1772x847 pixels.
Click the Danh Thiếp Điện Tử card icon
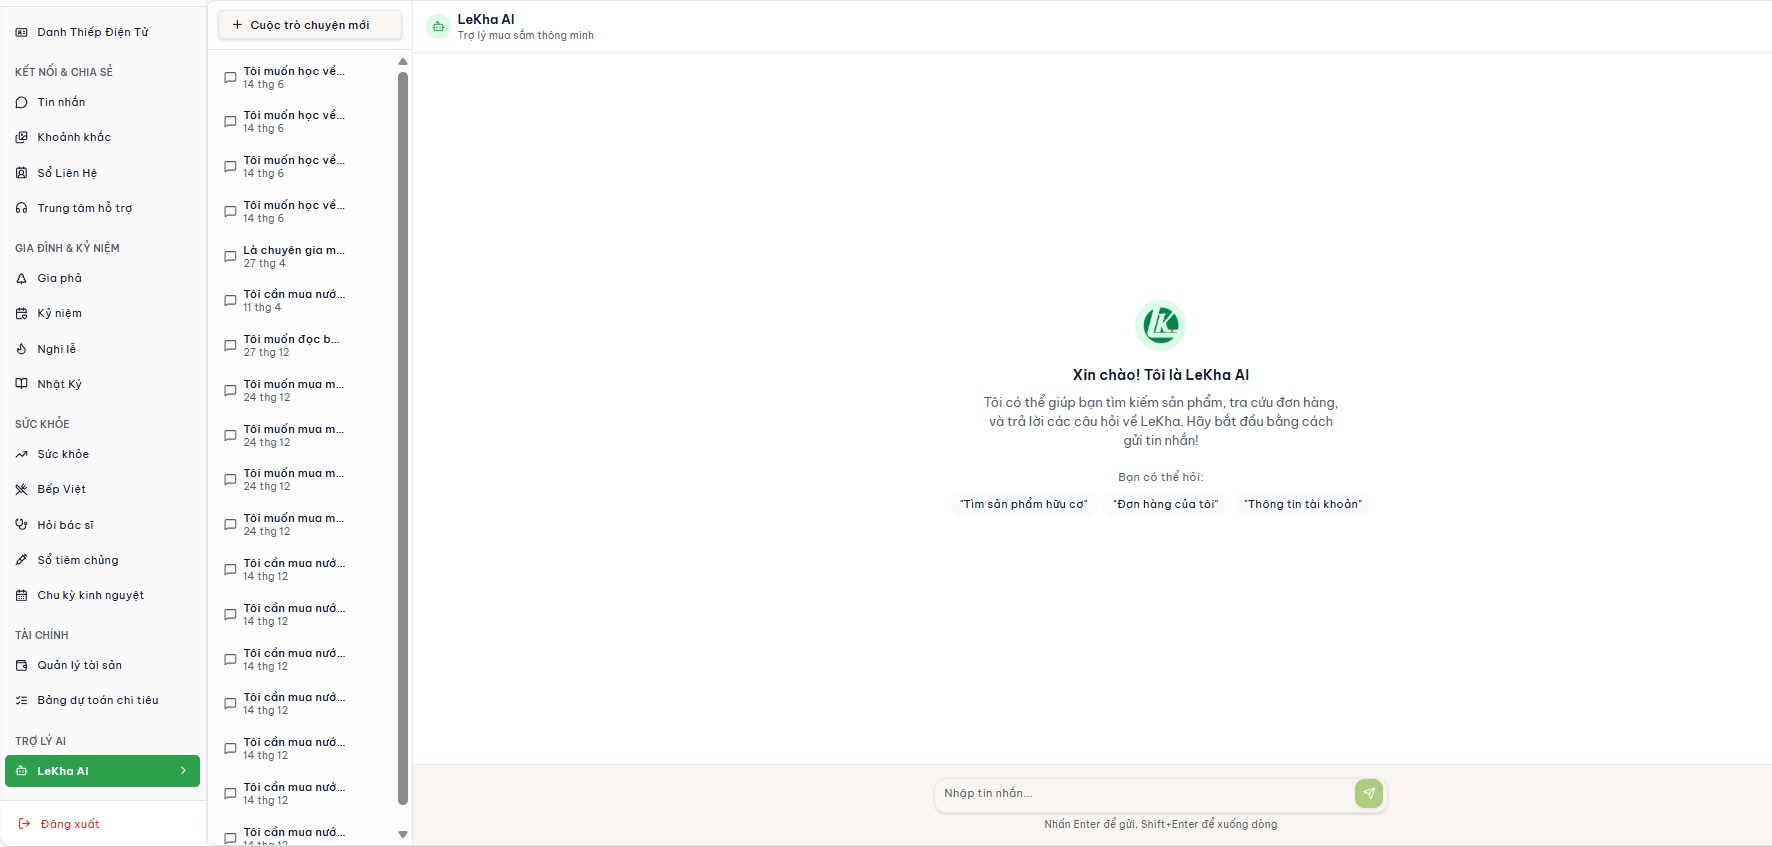[22, 32]
